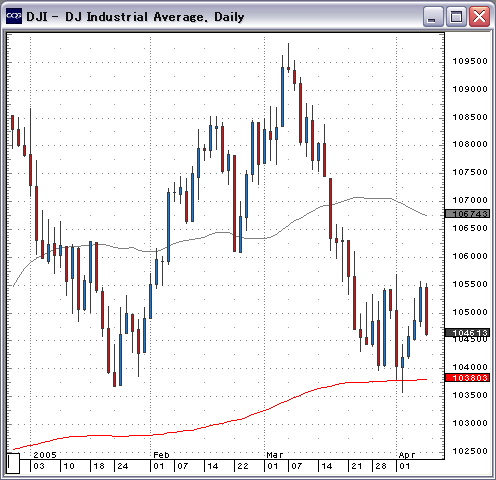Click the 102500 price axis label
The width and height of the screenshot is (496, 480).
470,451
